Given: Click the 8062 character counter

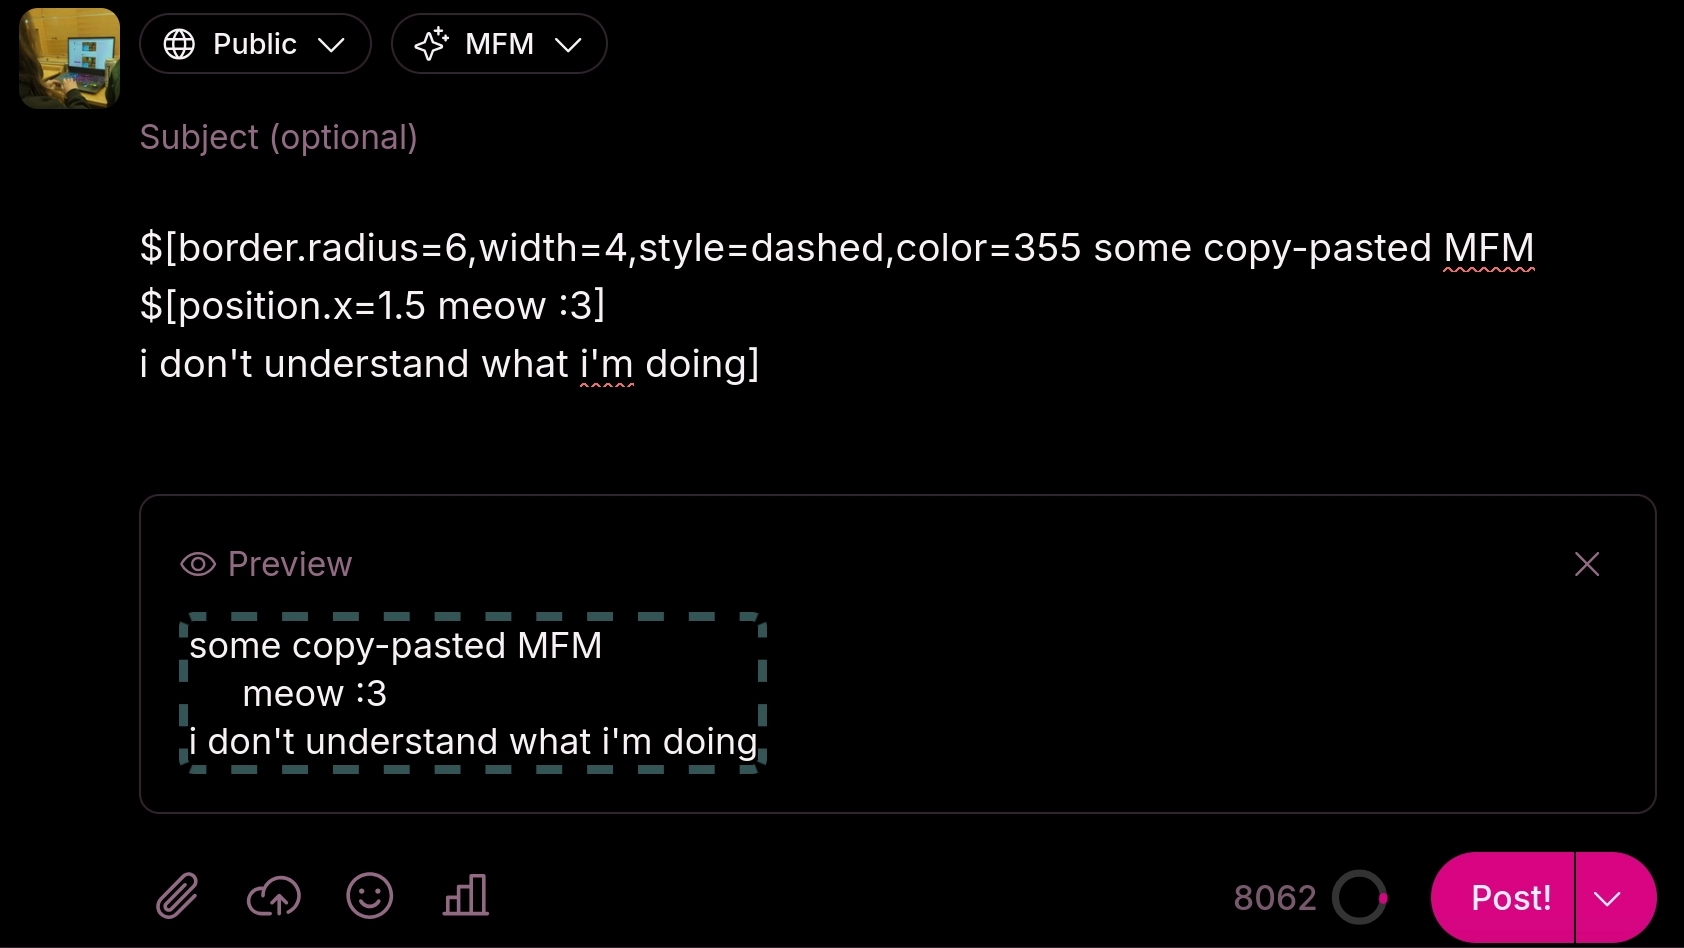Looking at the screenshot, I should coord(1275,897).
